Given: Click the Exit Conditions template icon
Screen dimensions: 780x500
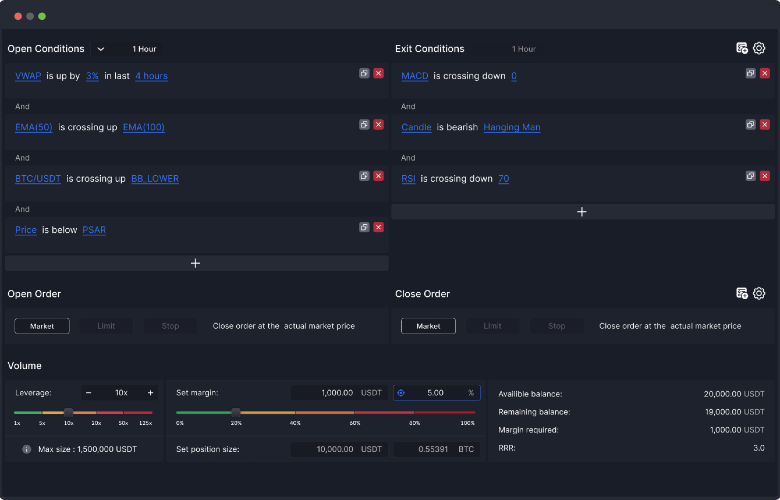Looking at the screenshot, I should pos(742,48).
